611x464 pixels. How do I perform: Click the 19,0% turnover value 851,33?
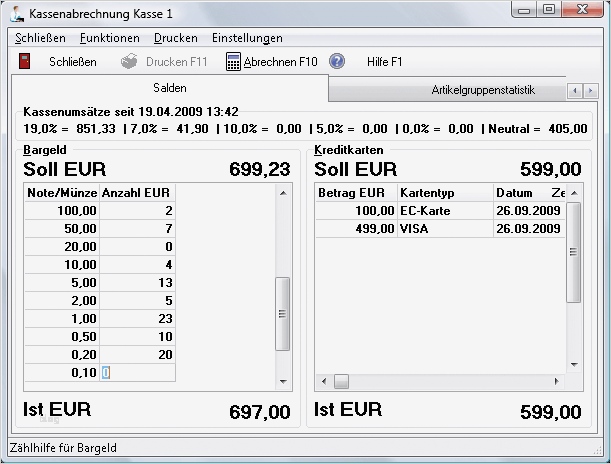point(96,129)
